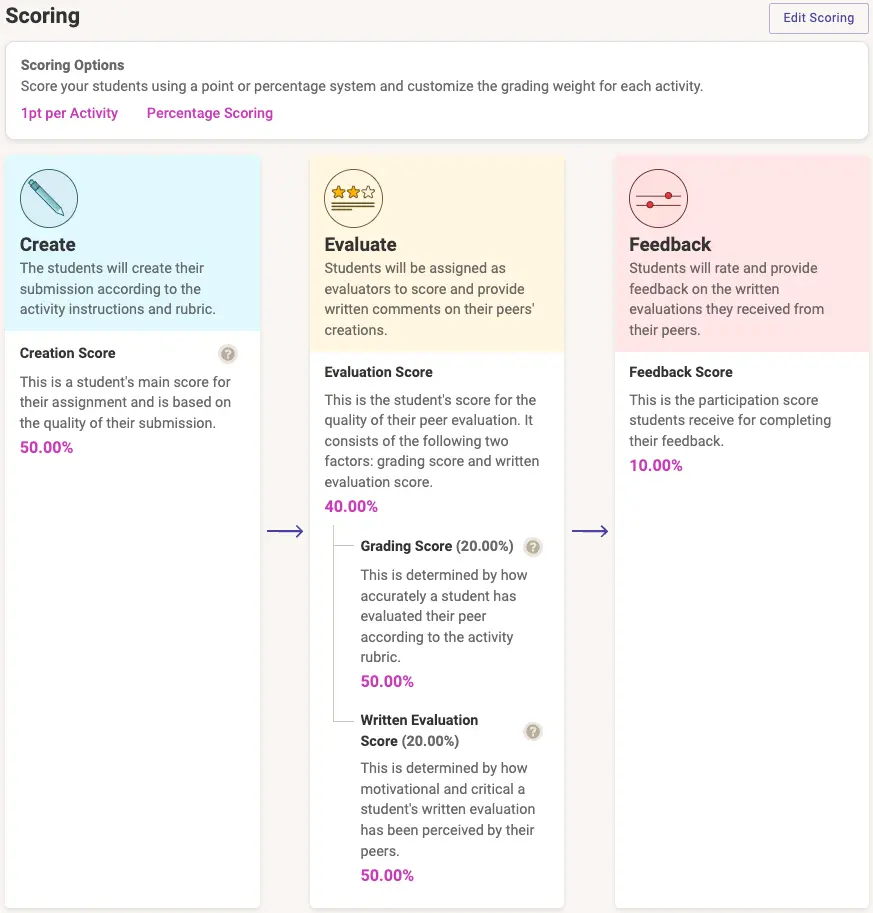Screen dimensions: 873x913
Task: Click the Creation Score 50.00% value
Action: click(x=47, y=447)
